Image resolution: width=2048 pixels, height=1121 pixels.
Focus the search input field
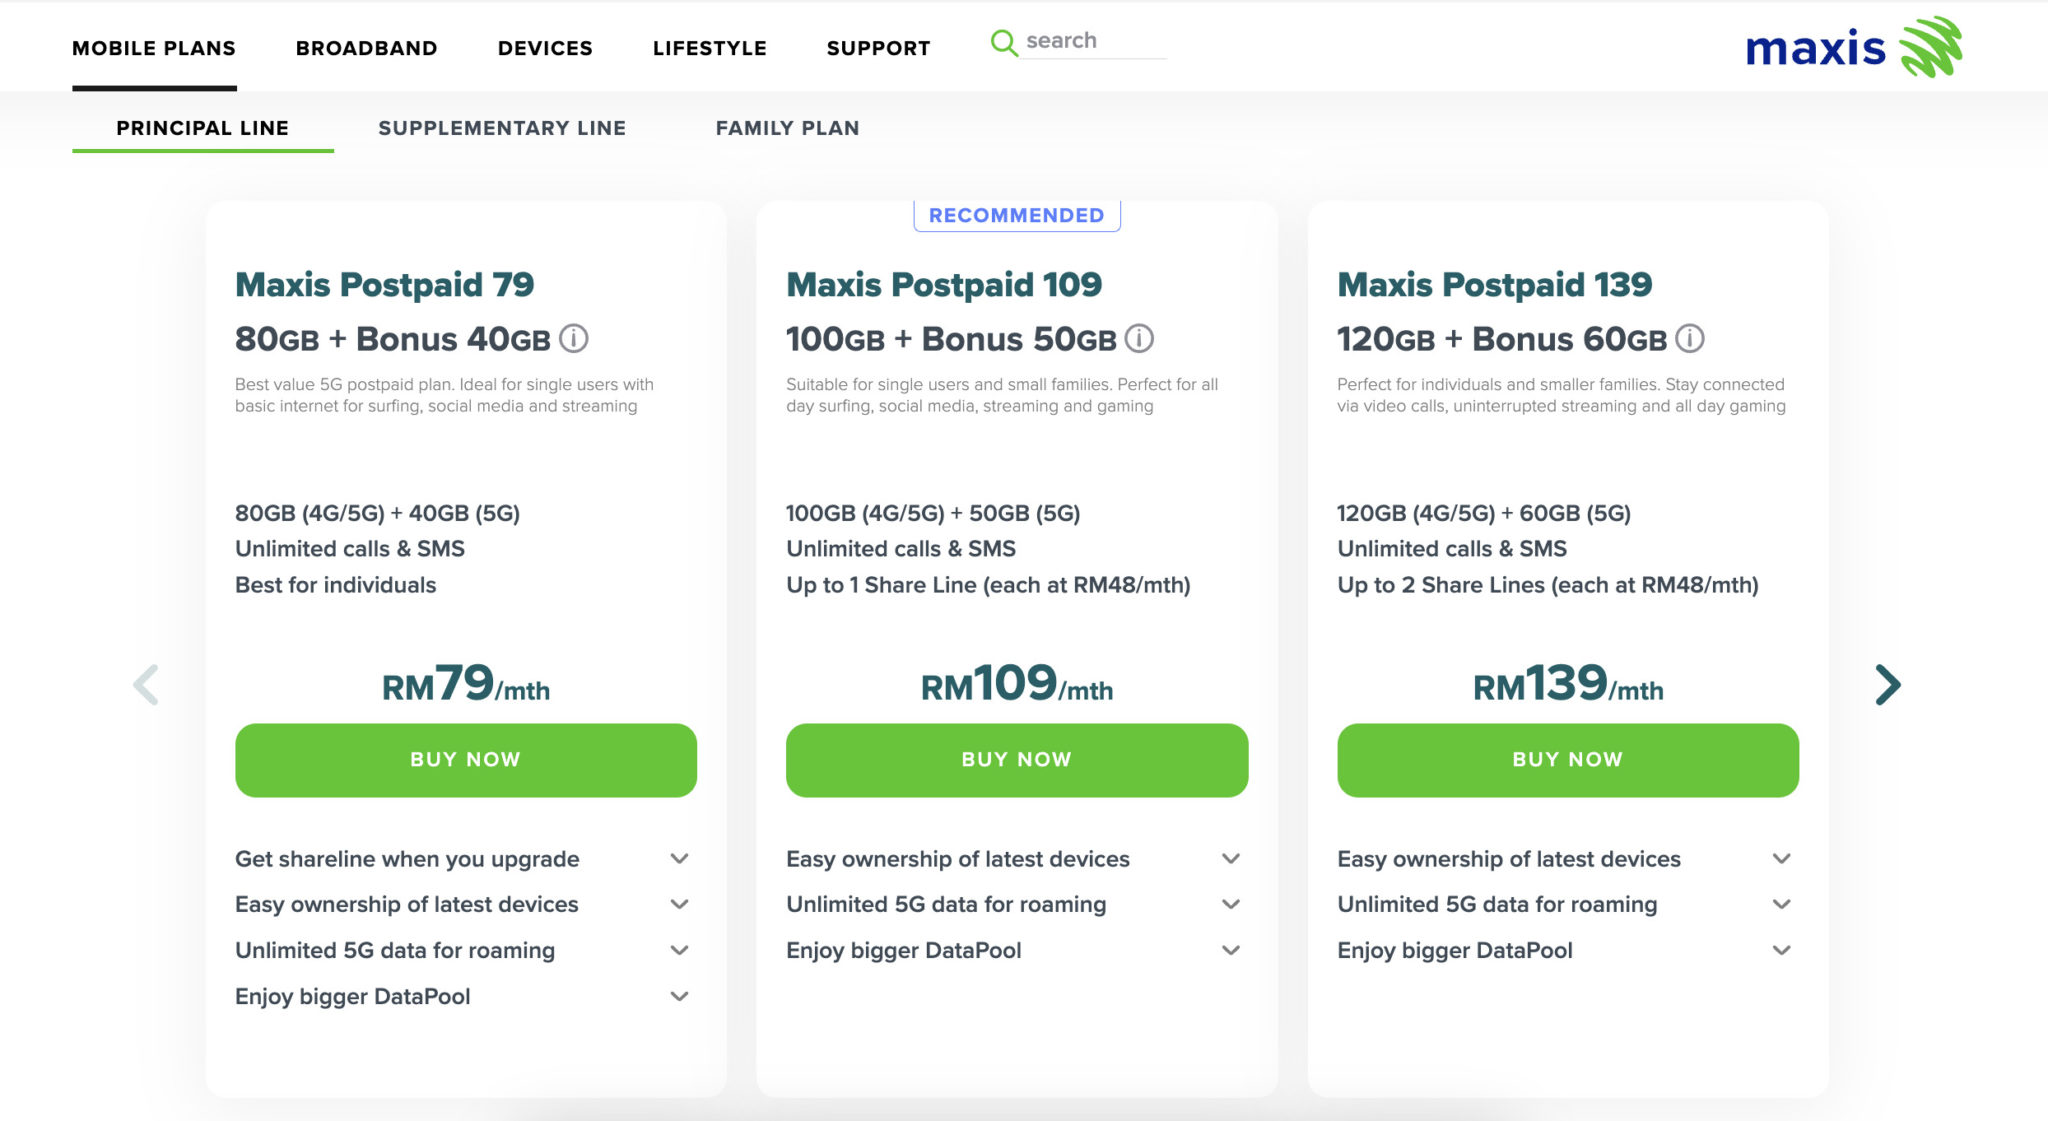click(1093, 41)
